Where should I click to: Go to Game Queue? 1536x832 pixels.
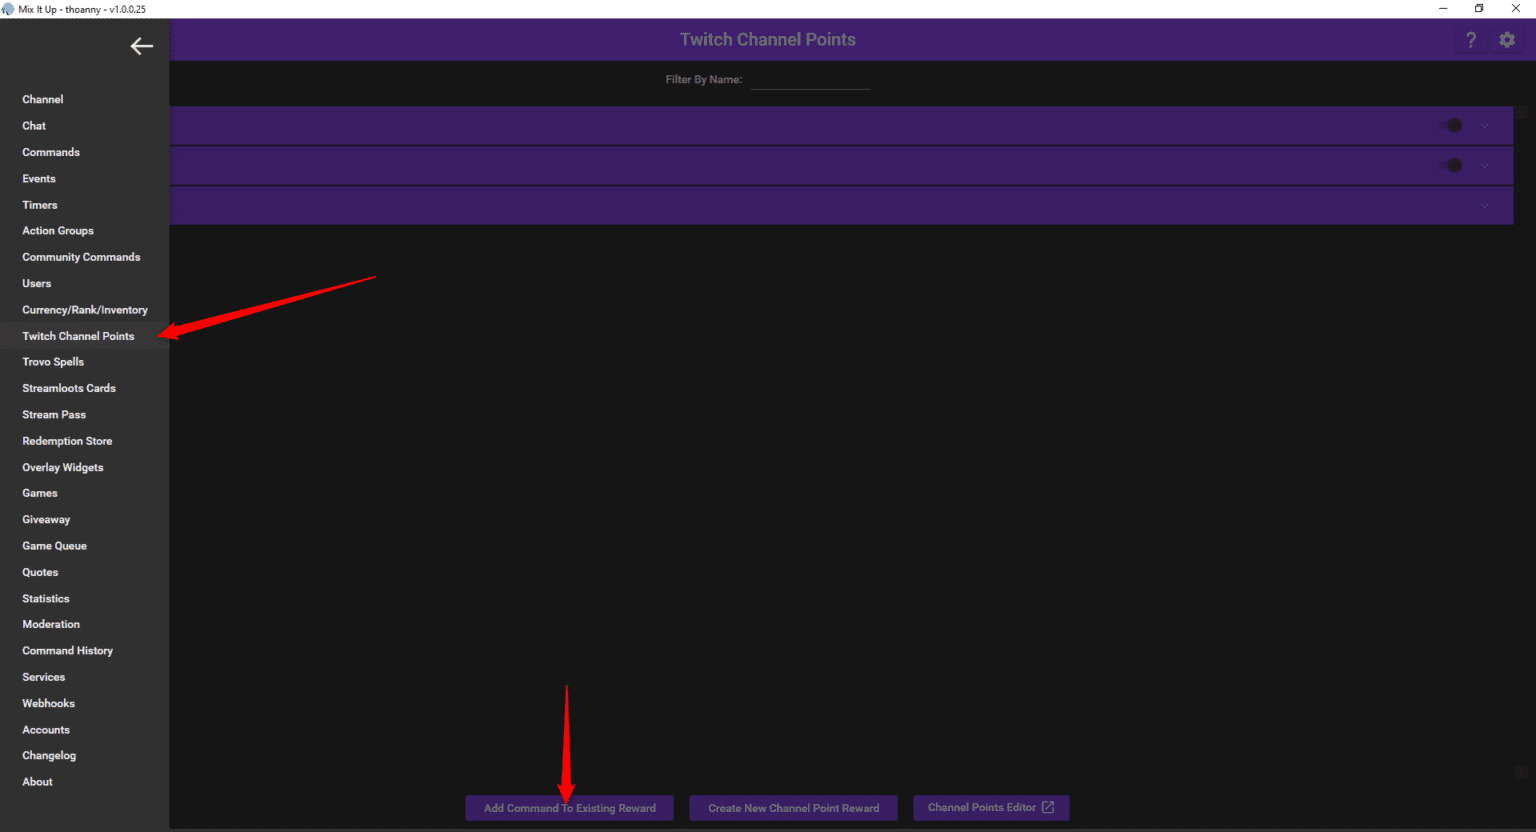(55, 546)
